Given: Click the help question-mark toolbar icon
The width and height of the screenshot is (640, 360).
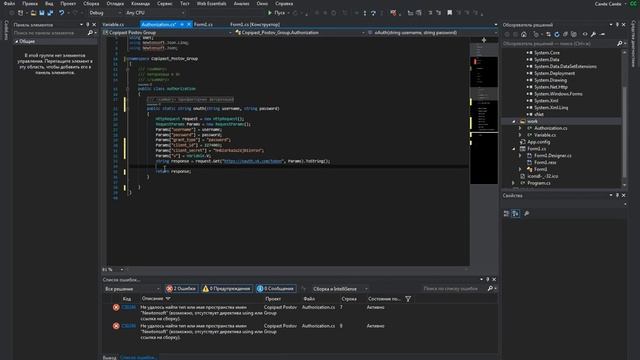Looking at the screenshot, I should (373, 13).
